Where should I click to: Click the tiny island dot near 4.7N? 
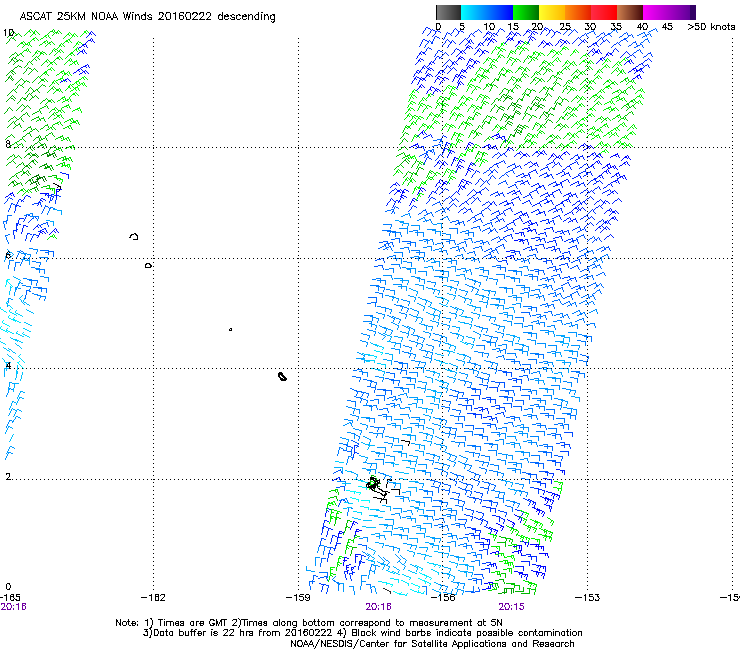click(230, 329)
